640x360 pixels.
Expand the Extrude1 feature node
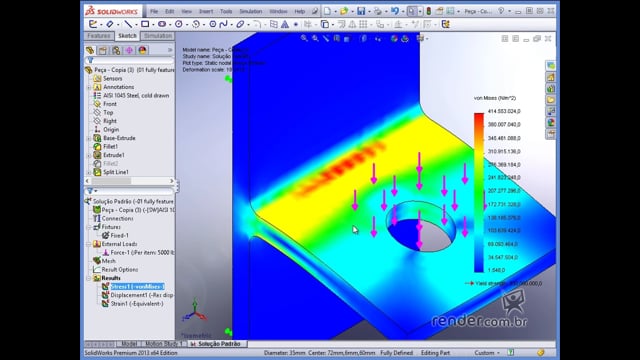[x=89, y=156]
